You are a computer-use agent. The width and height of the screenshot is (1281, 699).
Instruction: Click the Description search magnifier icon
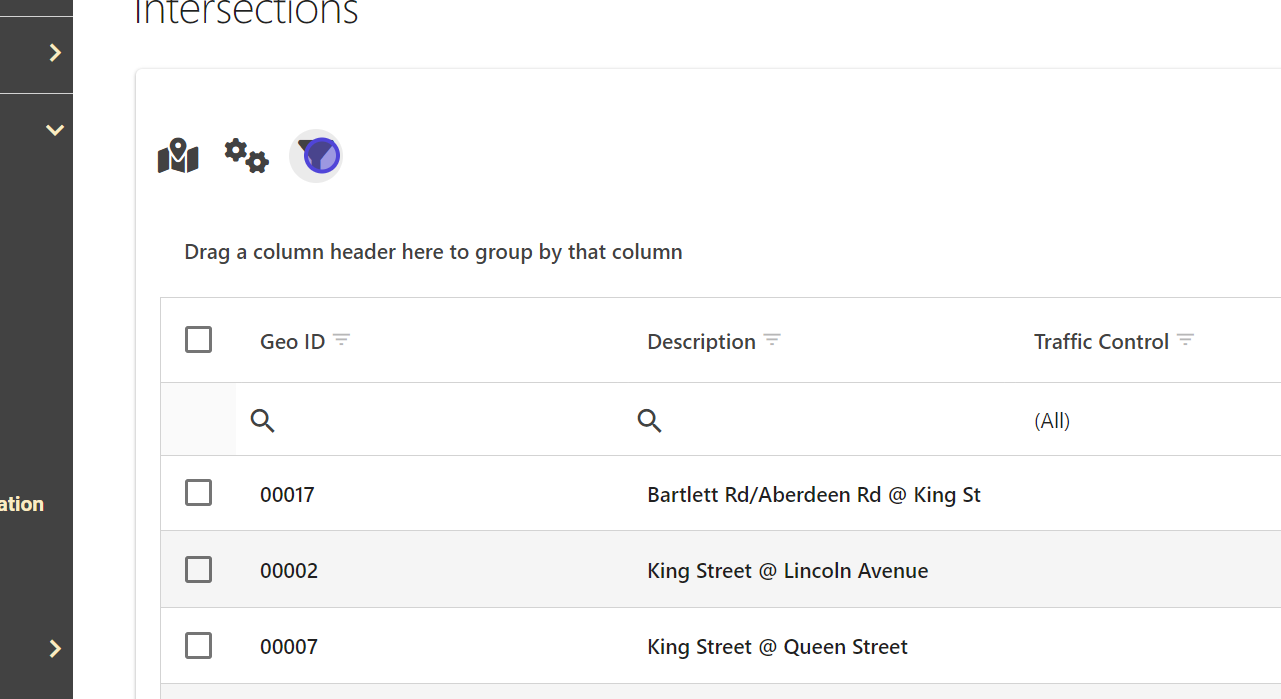point(650,421)
